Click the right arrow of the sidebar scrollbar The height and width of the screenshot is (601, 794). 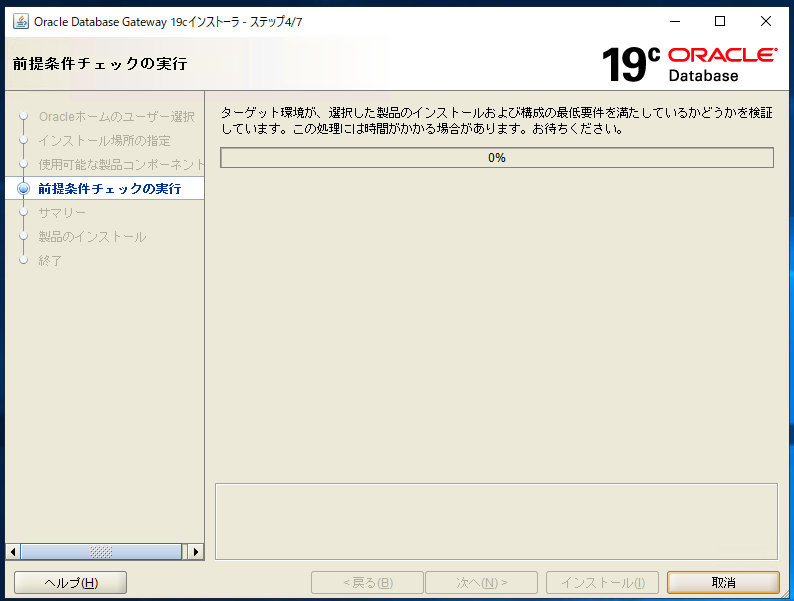tap(196, 552)
